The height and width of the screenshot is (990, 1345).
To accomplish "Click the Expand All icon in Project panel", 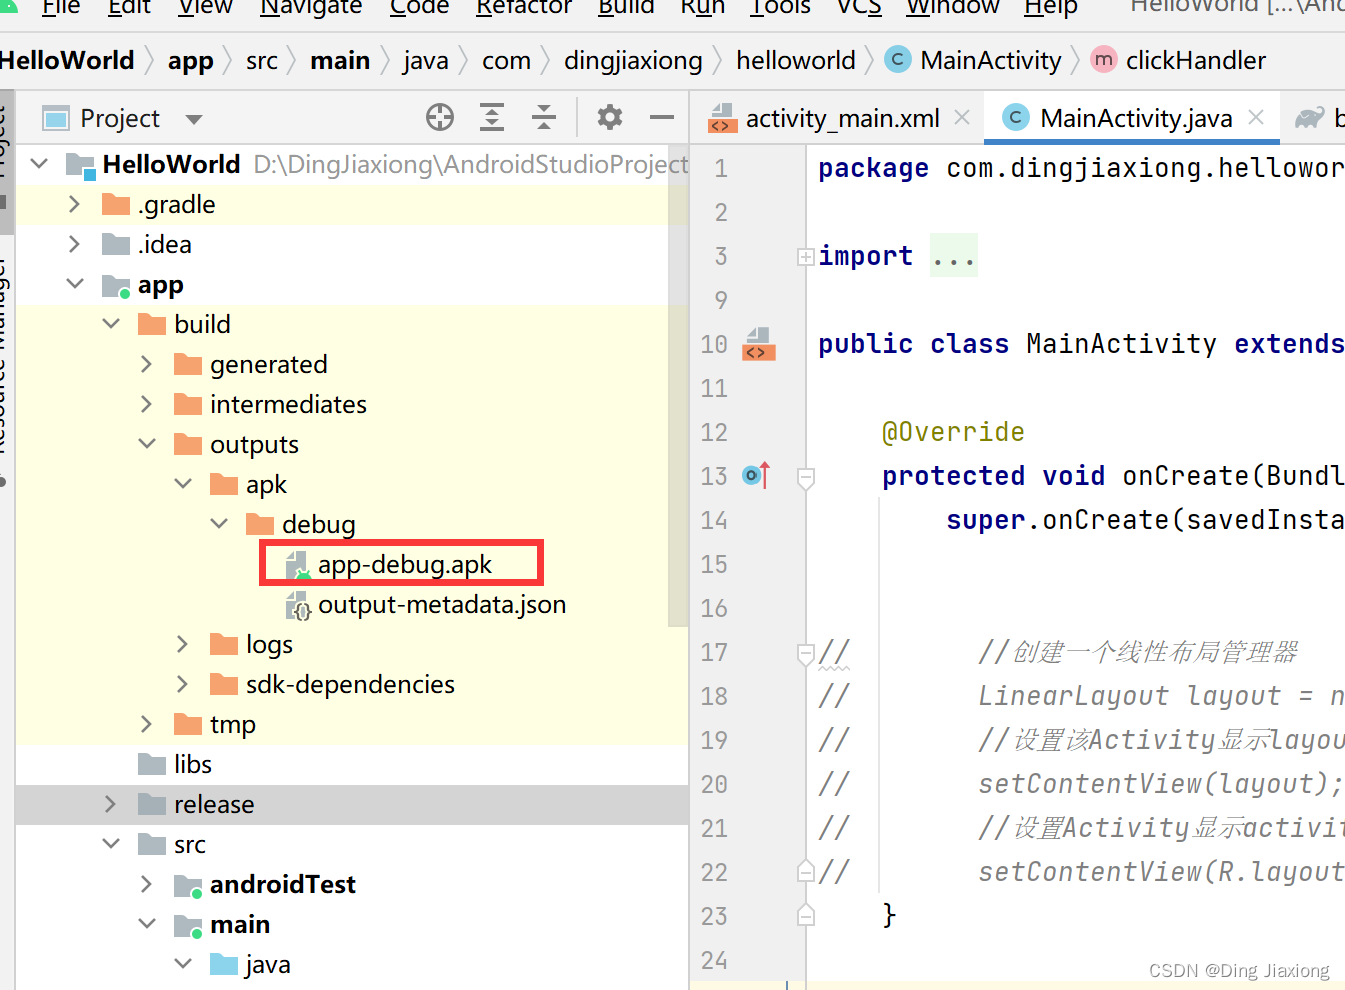I will [492, 118].
